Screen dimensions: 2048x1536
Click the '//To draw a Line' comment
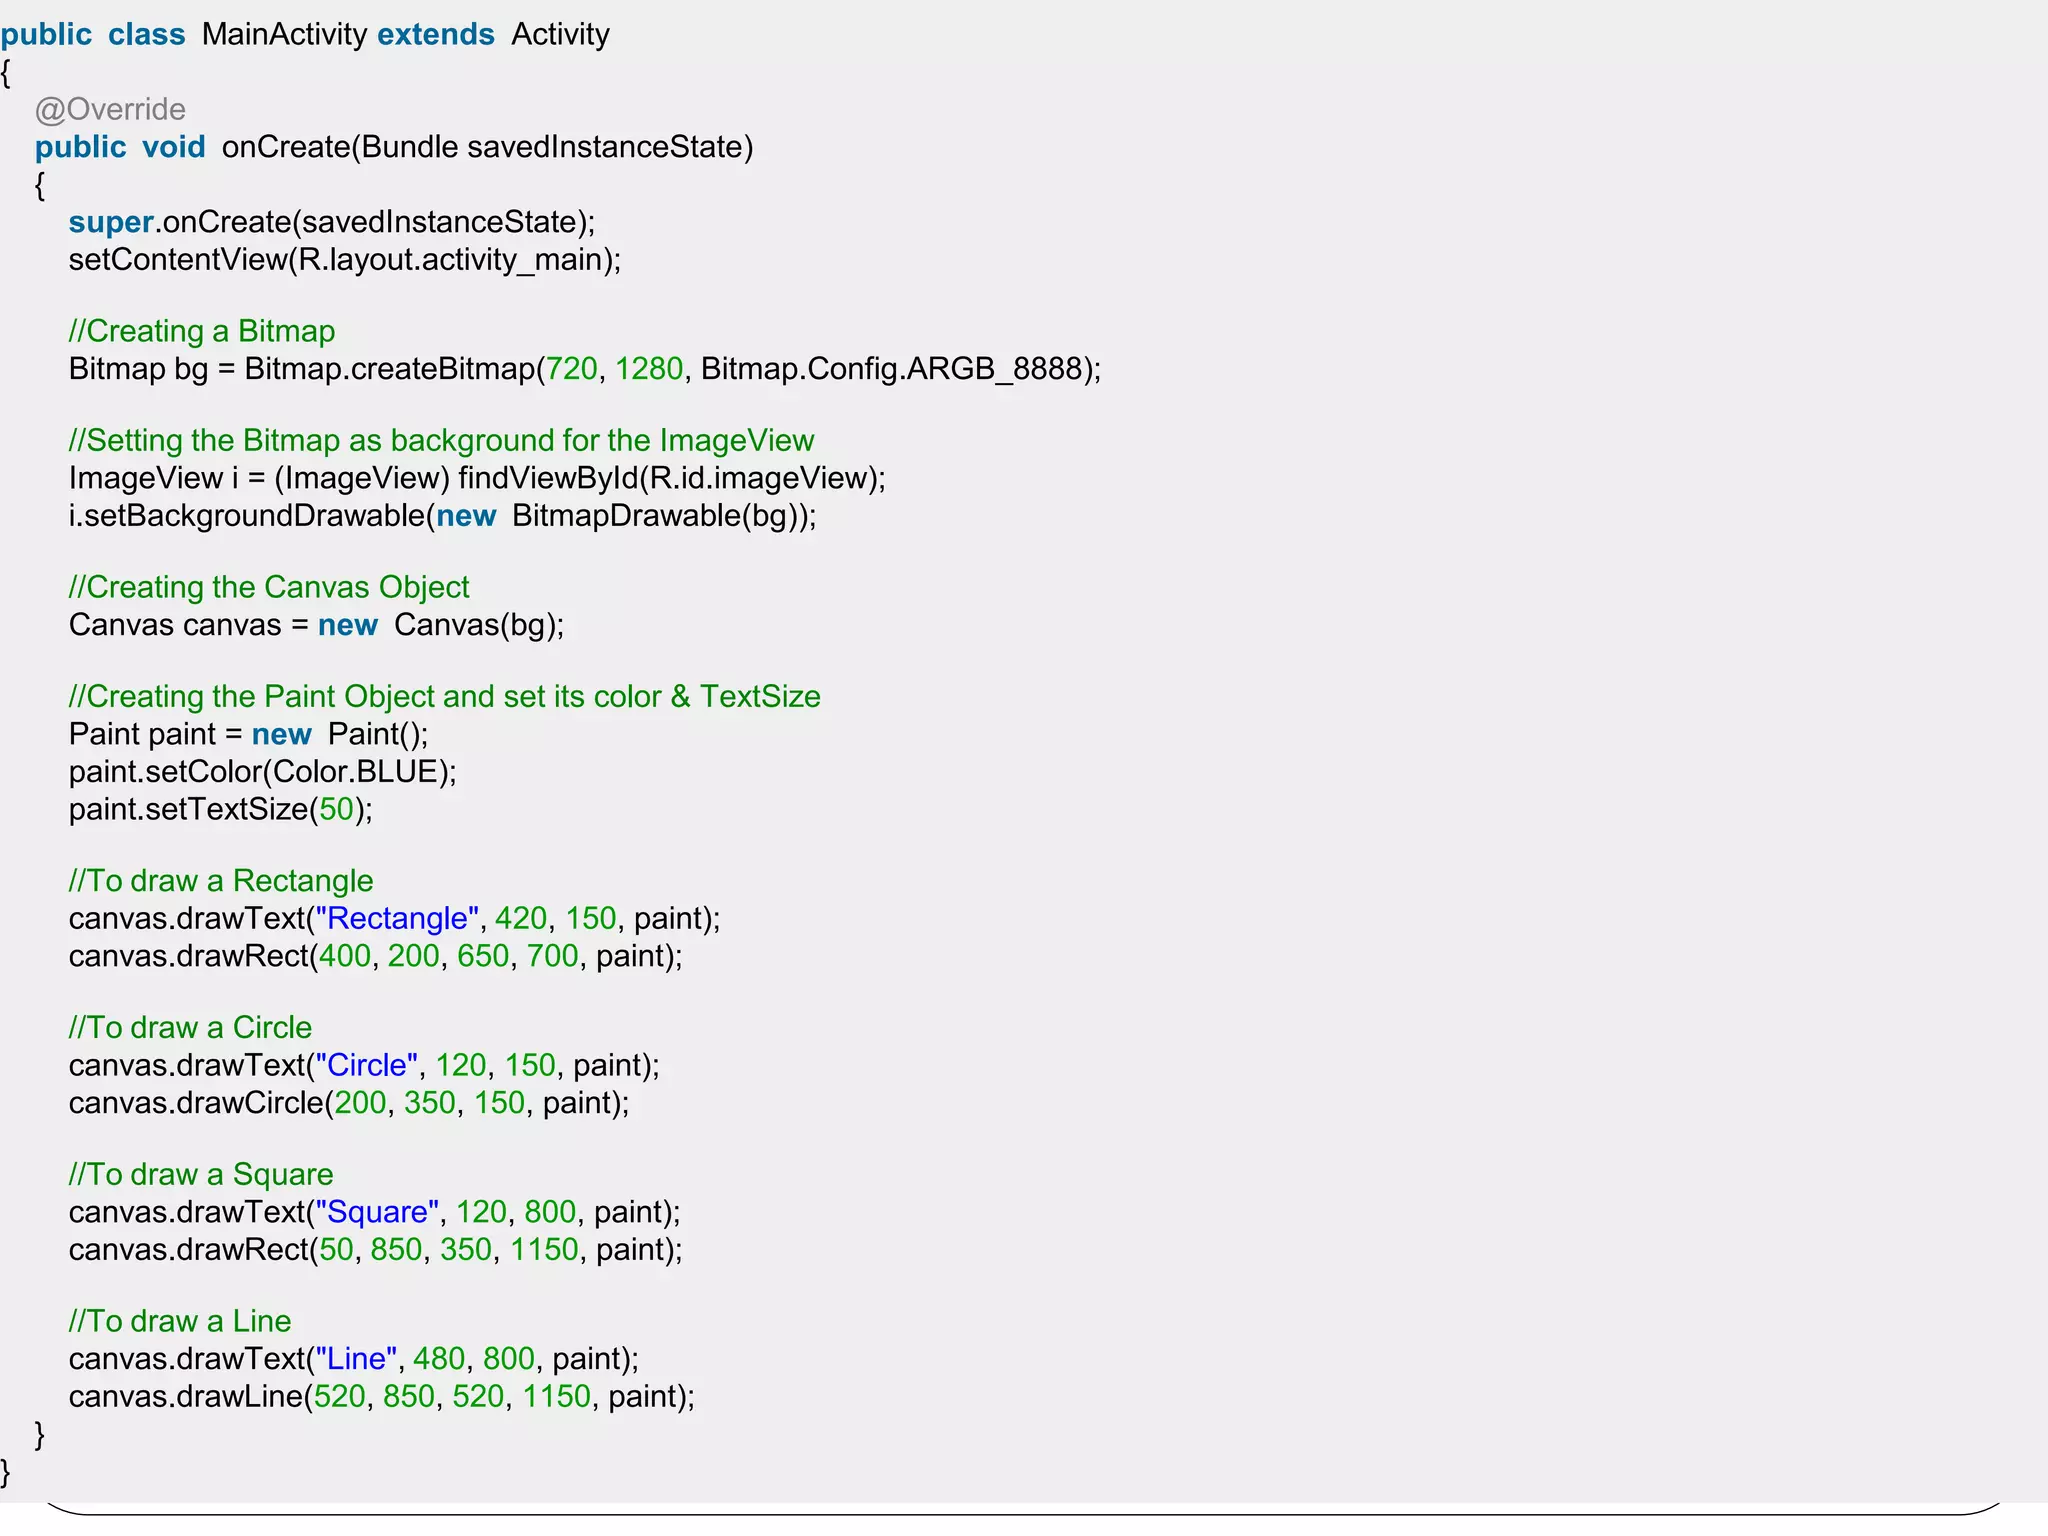(180, 1321)
